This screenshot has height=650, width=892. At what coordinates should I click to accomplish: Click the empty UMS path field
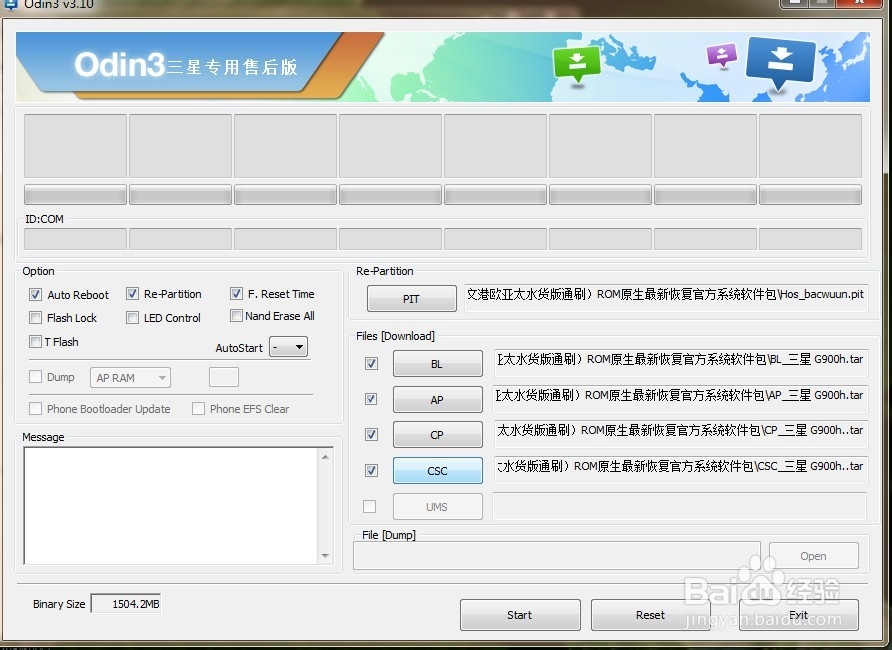[x=679, y=506]
